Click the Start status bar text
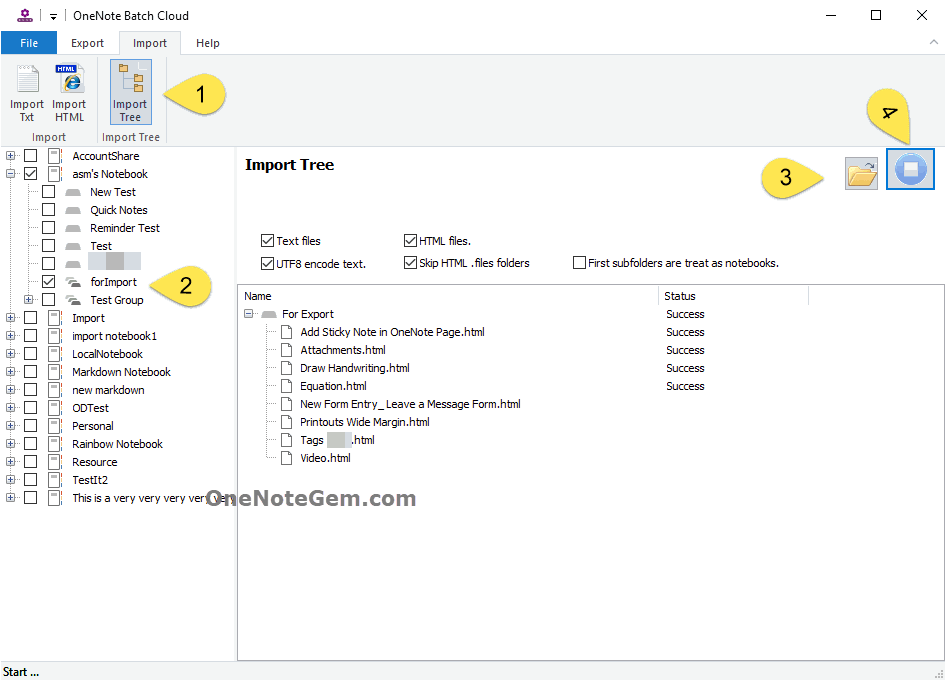 21,672
